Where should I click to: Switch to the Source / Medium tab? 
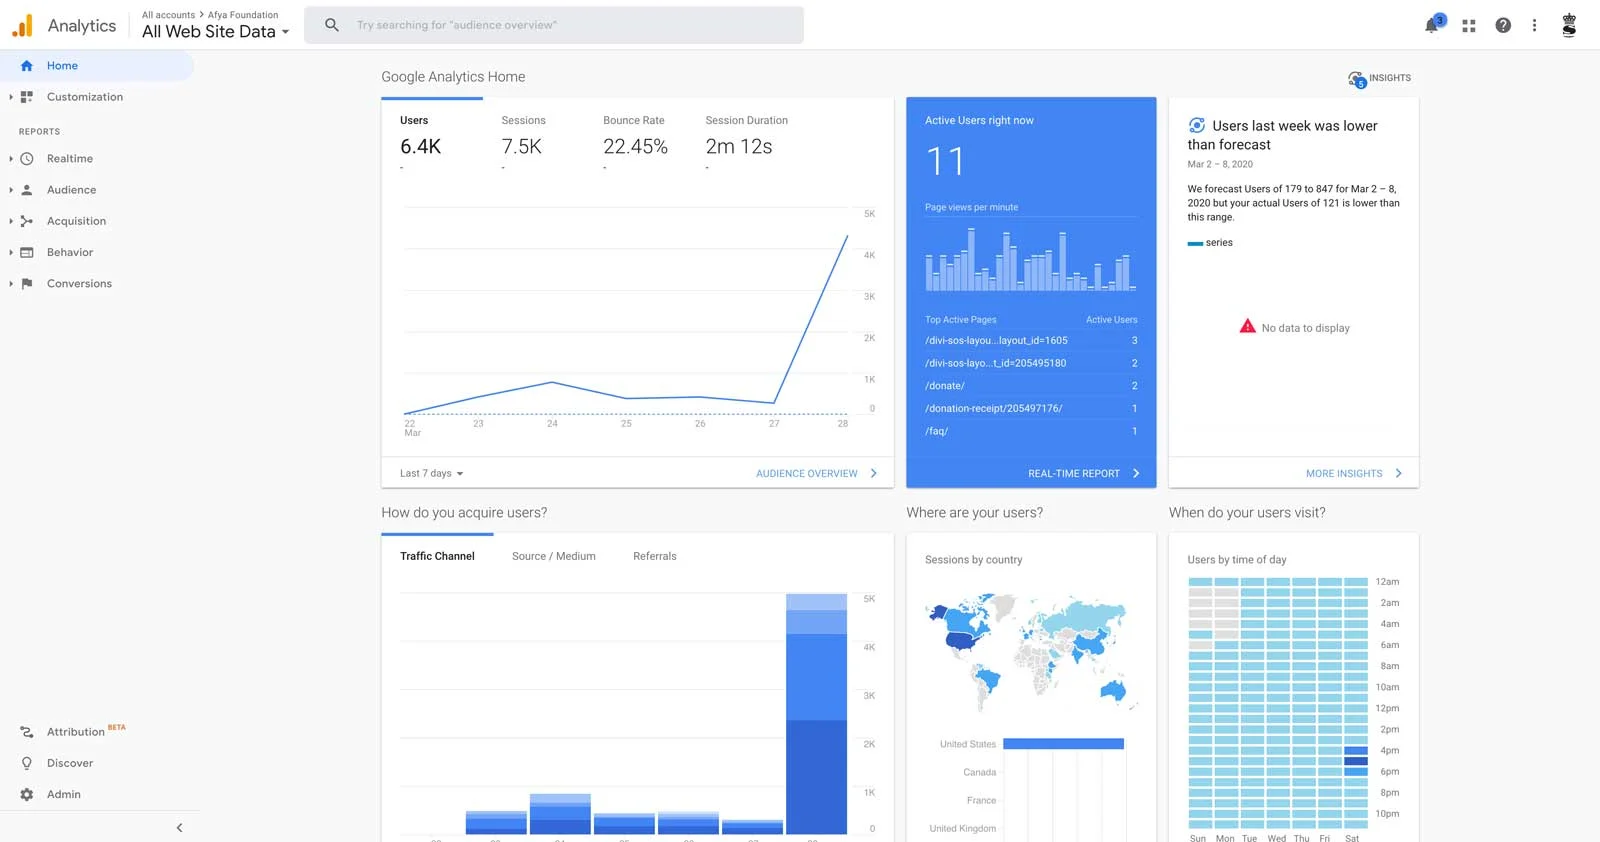[554, 556]
